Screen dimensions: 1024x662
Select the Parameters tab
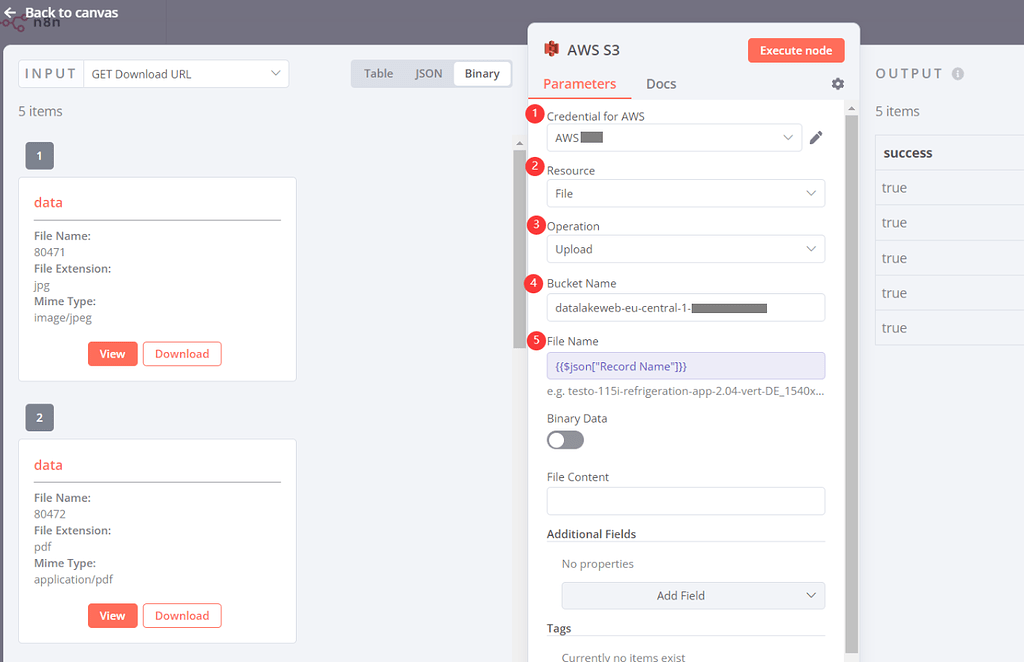coord(580,84)
